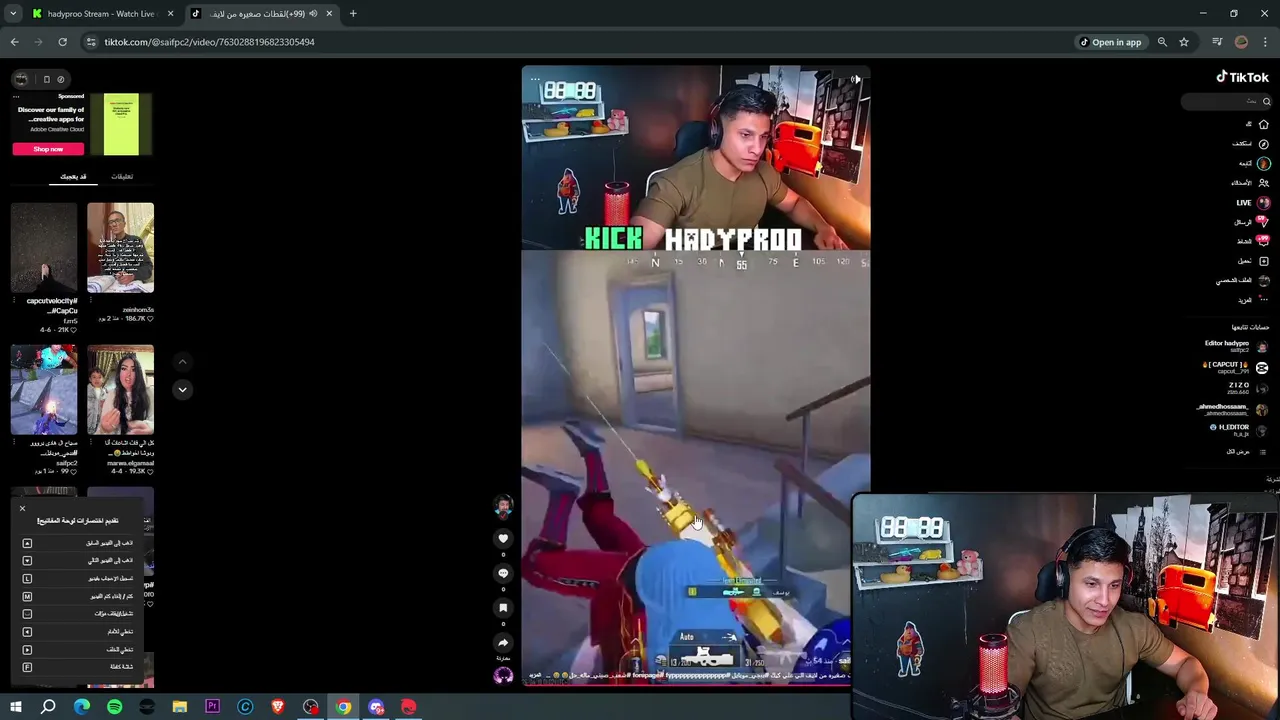Open the Explore compass icon in sidebar
This screenshot has width=1280, height=720.
pos(1263,144)
